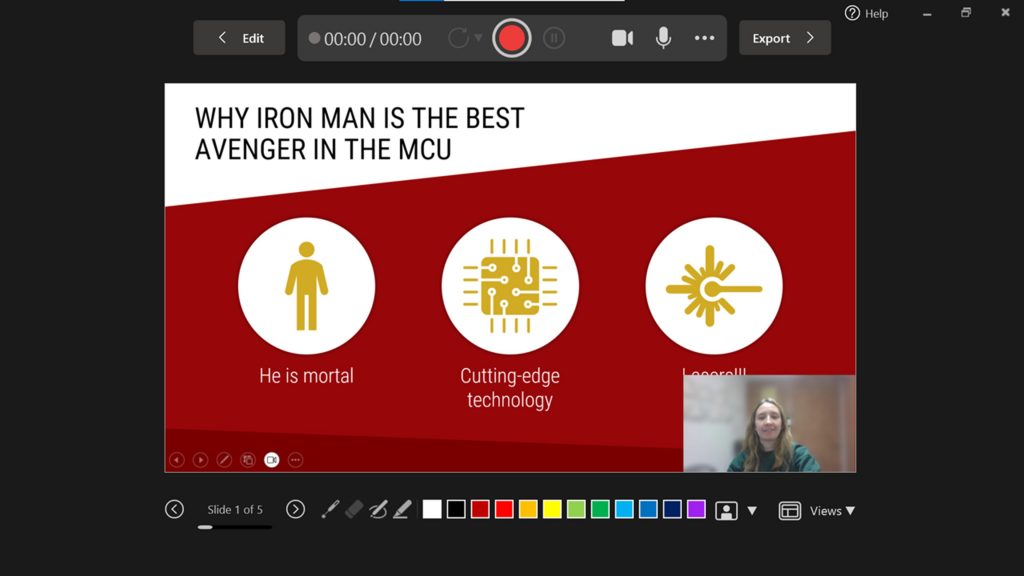Screen dimensions: 1024x576
Task: Start recording with the red record button
Action: pyautogui.click(x=511, y=38)
